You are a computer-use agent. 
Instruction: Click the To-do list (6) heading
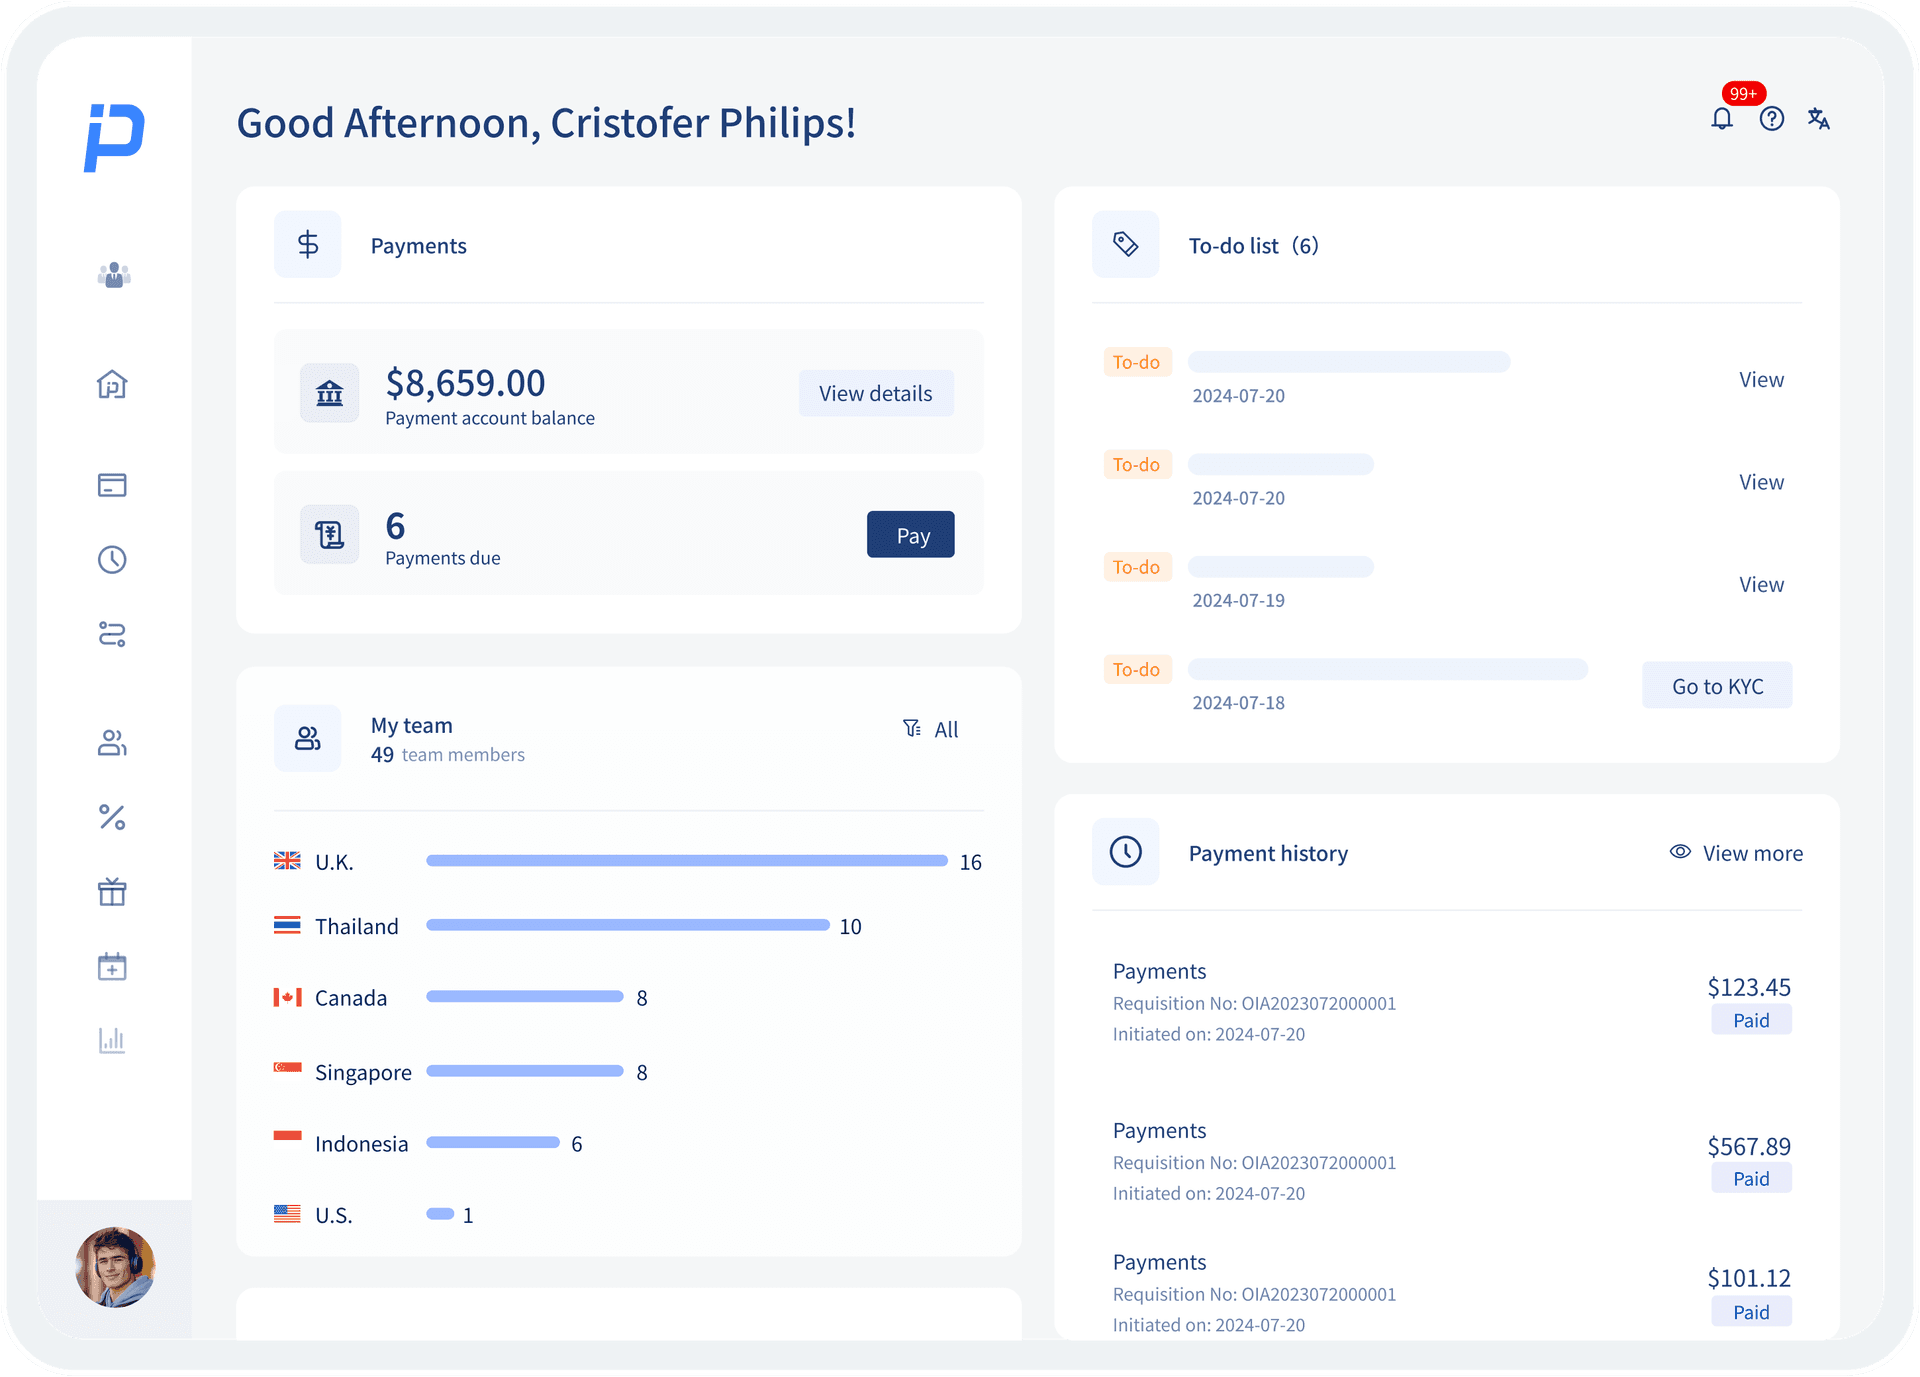1253,246
